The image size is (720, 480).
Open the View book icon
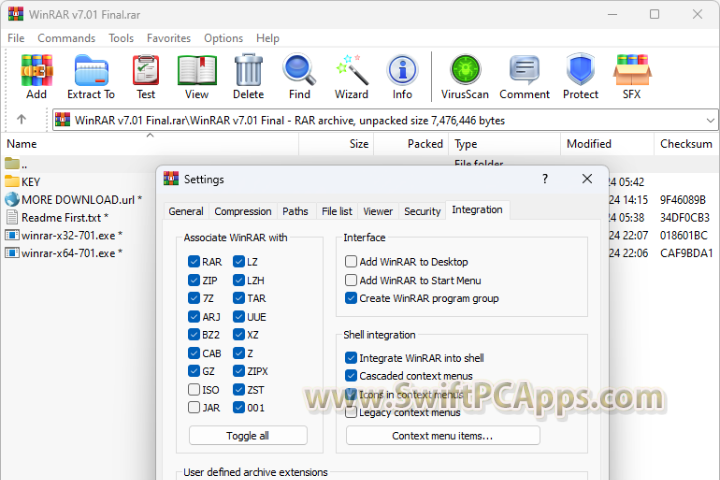[x=197, y=71]
